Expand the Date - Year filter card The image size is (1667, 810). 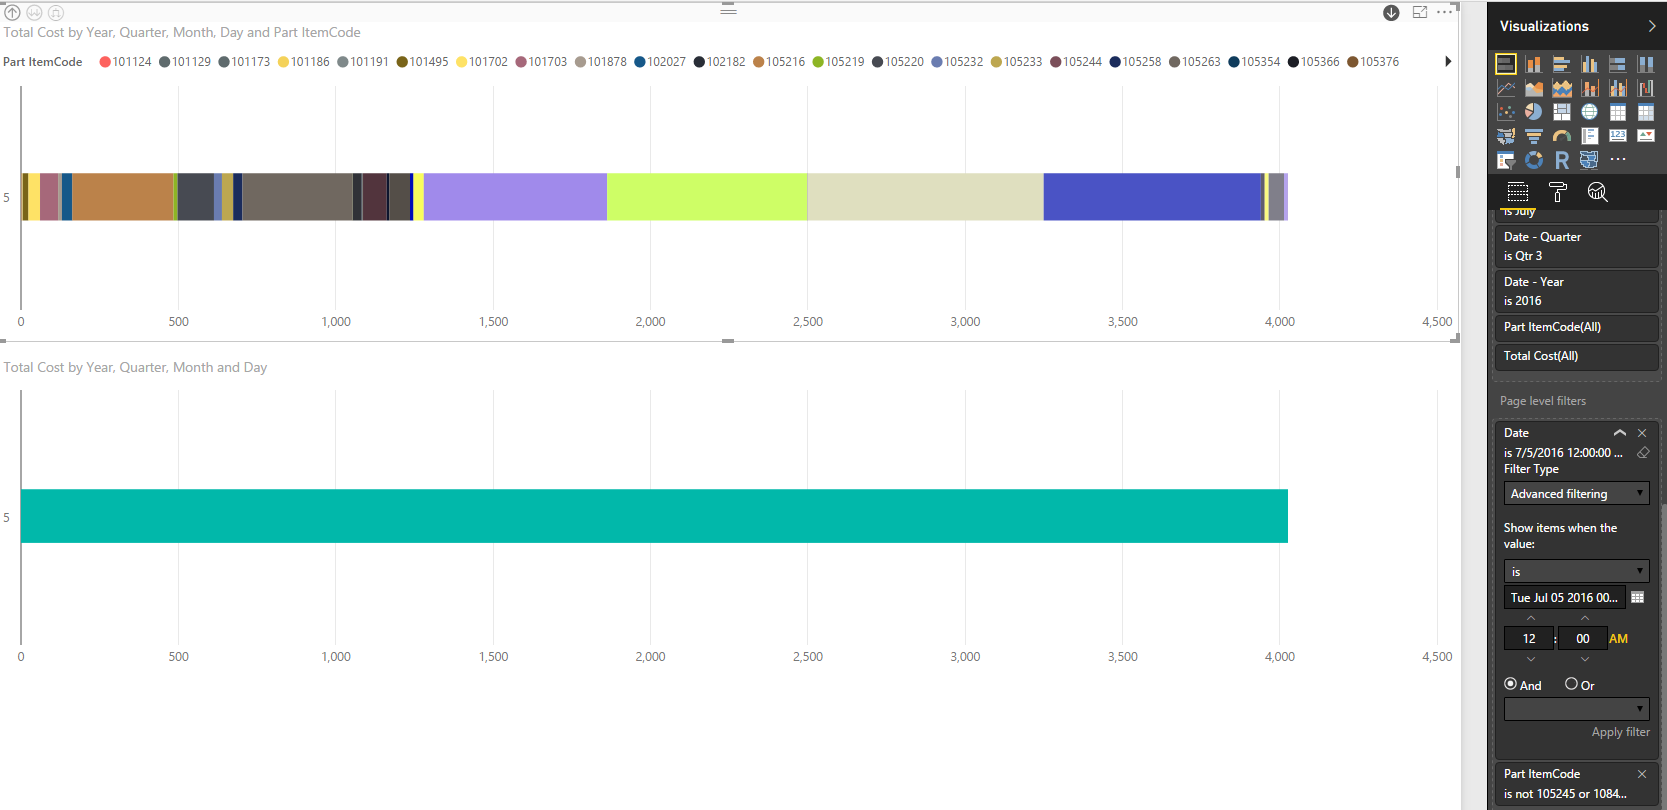click(x=1577, y=291)
